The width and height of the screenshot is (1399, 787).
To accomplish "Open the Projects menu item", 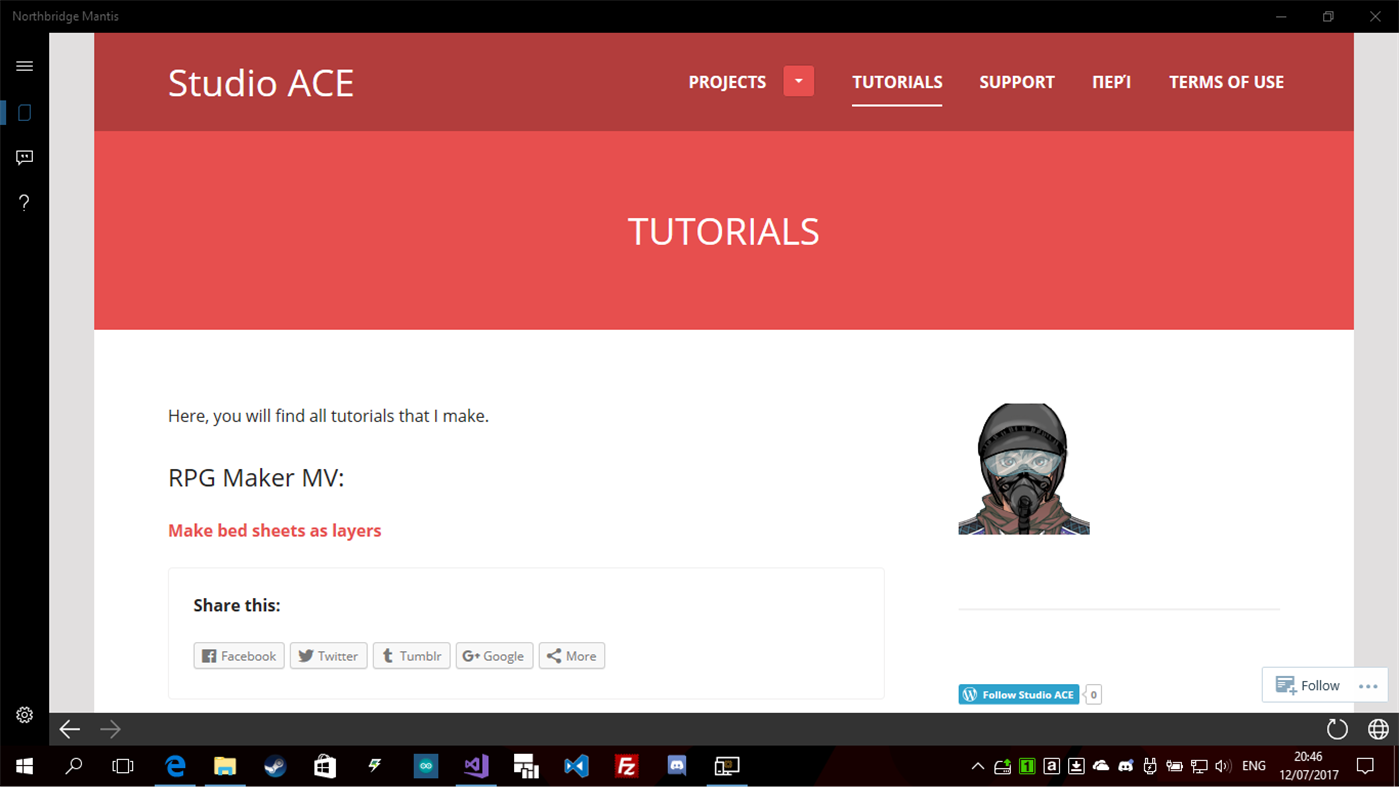I will [727, 82].
